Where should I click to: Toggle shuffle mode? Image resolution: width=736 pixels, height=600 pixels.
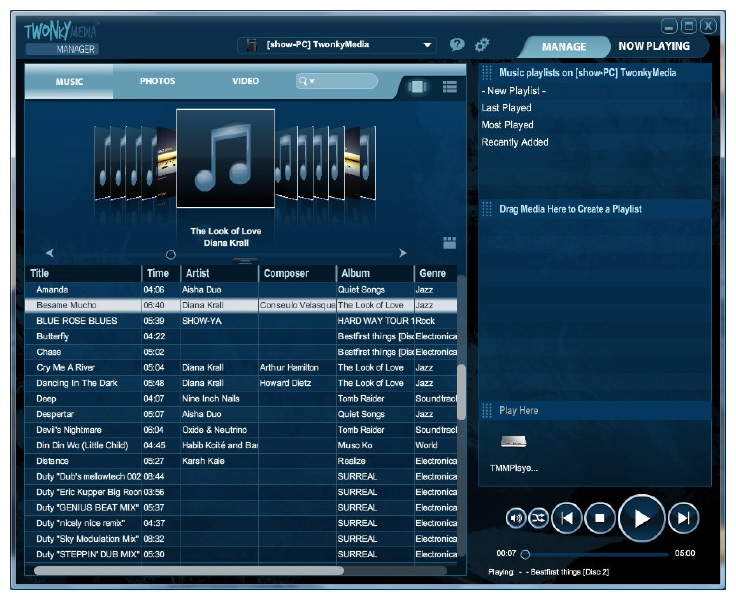(x=538, y=517)
